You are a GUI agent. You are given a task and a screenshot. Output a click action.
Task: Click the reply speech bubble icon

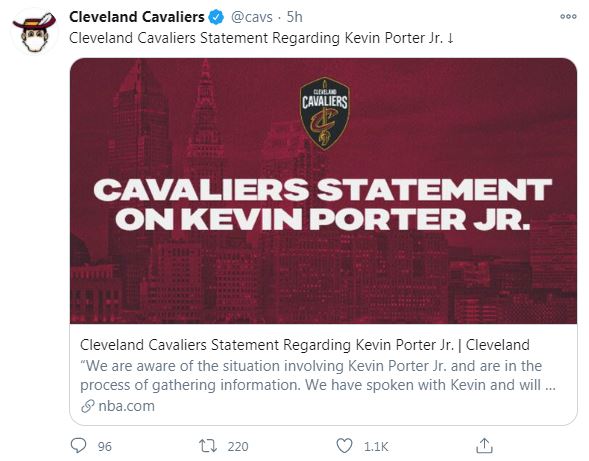[x=79, y=446]
